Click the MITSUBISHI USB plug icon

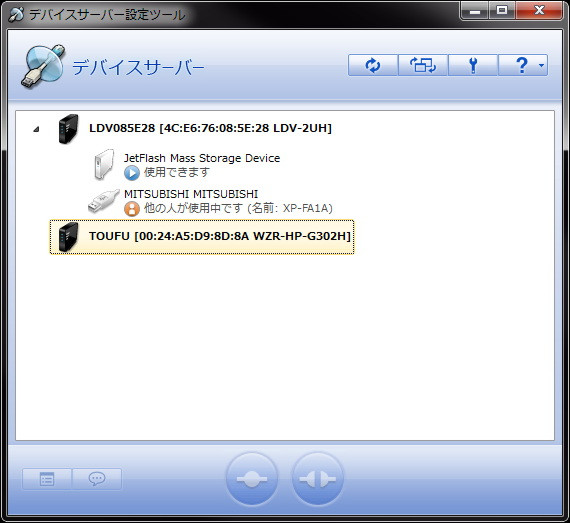click(104, 201)
